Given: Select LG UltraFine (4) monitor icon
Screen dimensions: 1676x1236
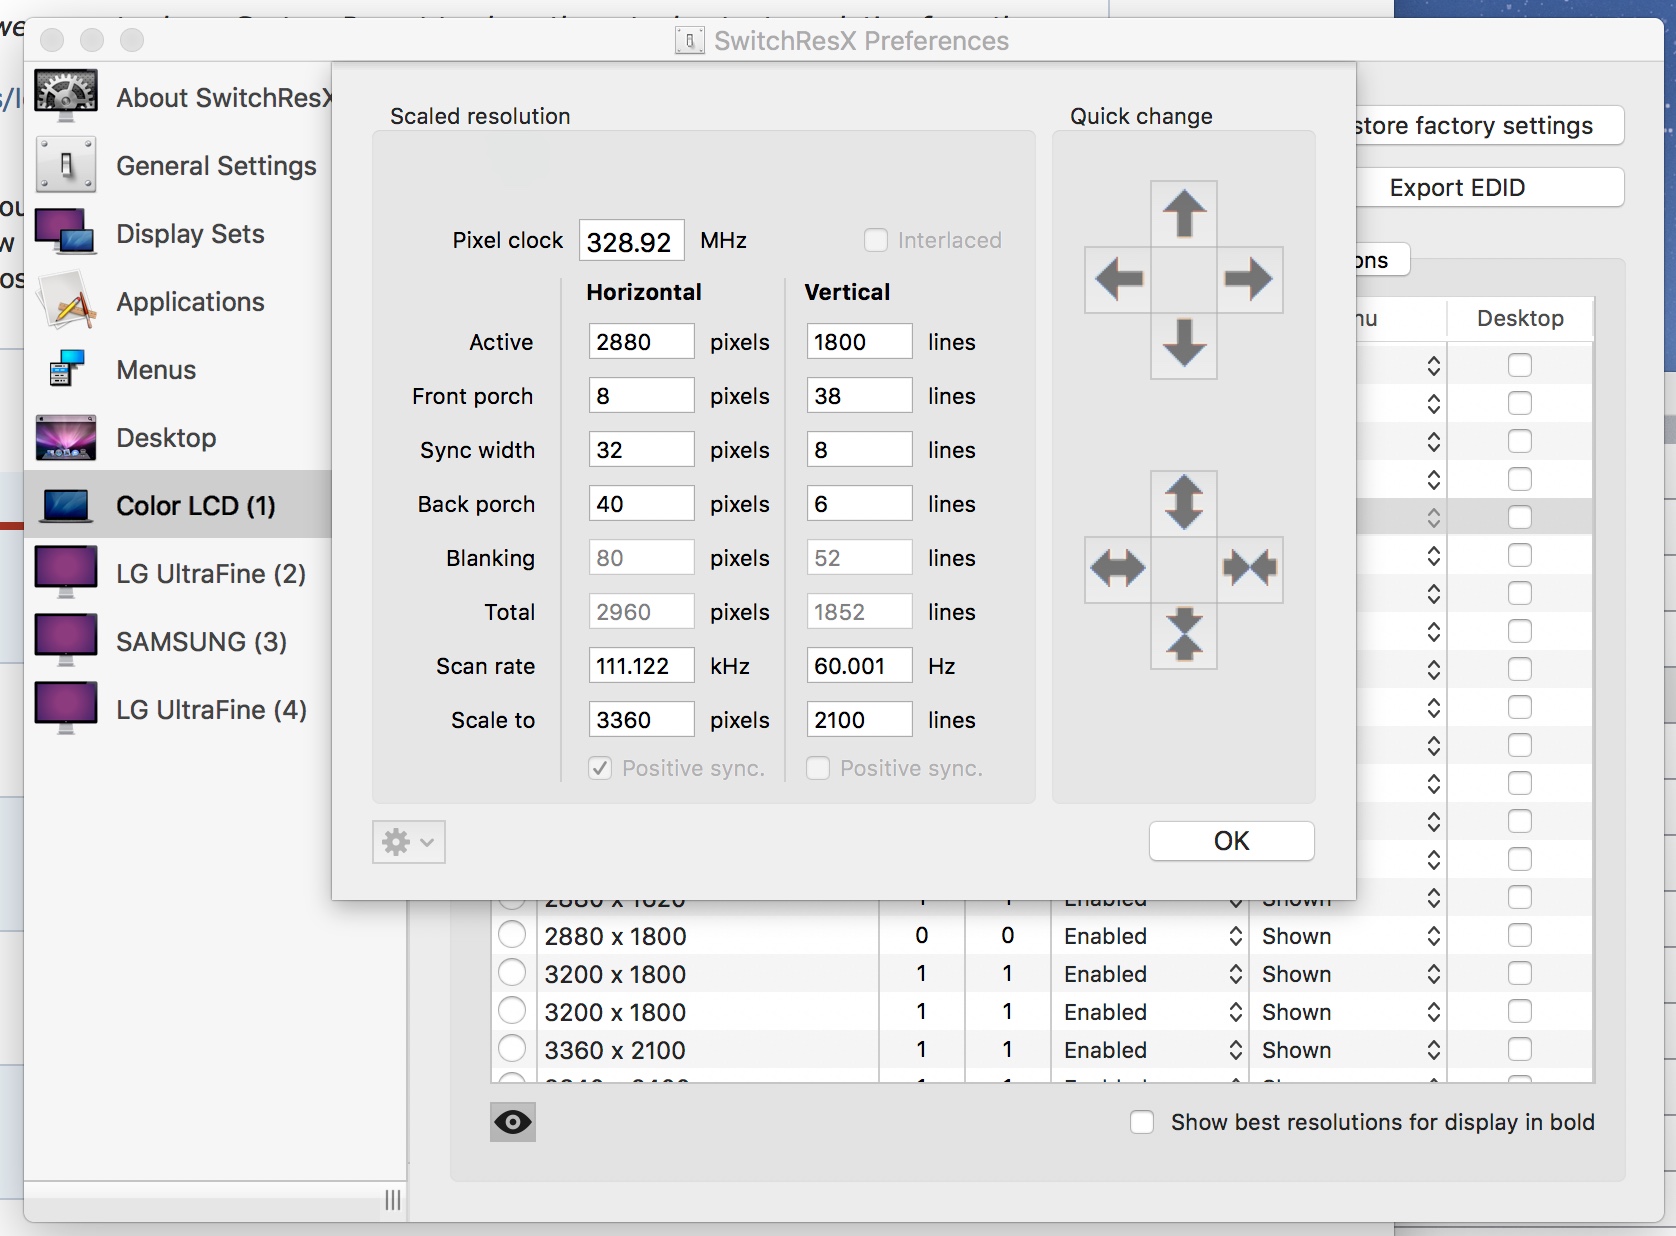Looking at the screenshot, I should click(x=66, y=708).
